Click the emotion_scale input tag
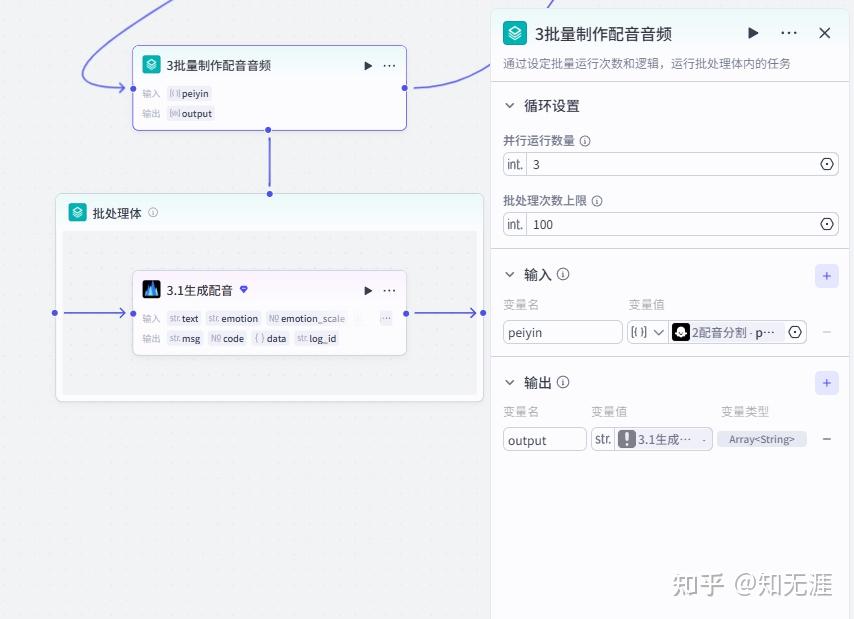Viewport: 854px width, 619px height. pyautogui.click(x=307, y=318)
